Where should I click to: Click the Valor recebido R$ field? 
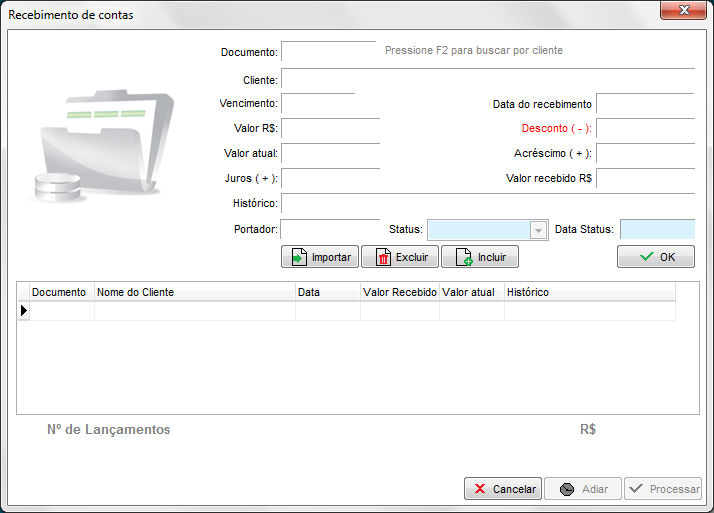pyautogui.click(x=644, y=179)
